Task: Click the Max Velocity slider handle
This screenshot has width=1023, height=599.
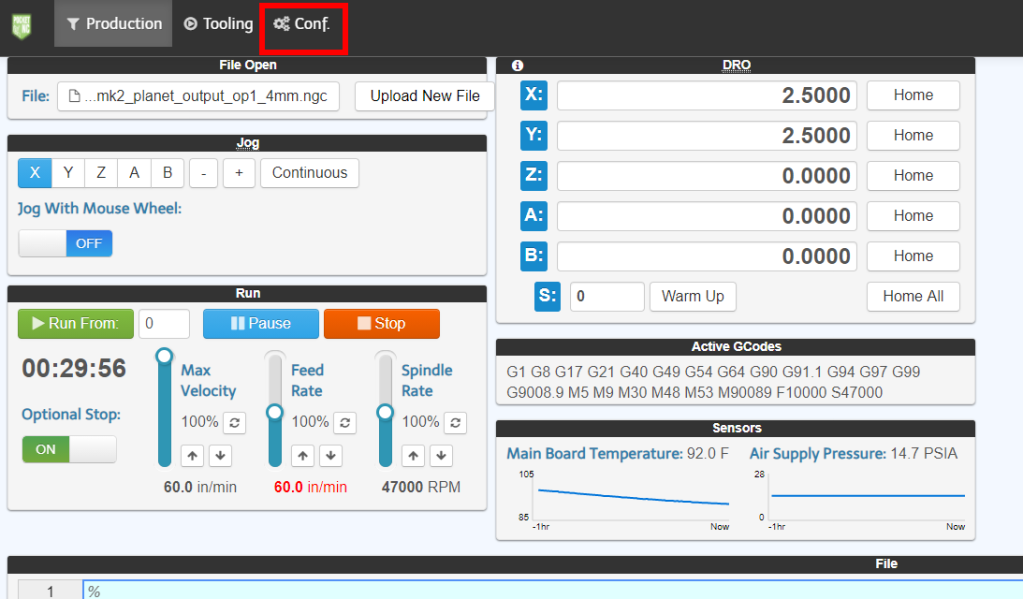Action: tap(165, 355)
